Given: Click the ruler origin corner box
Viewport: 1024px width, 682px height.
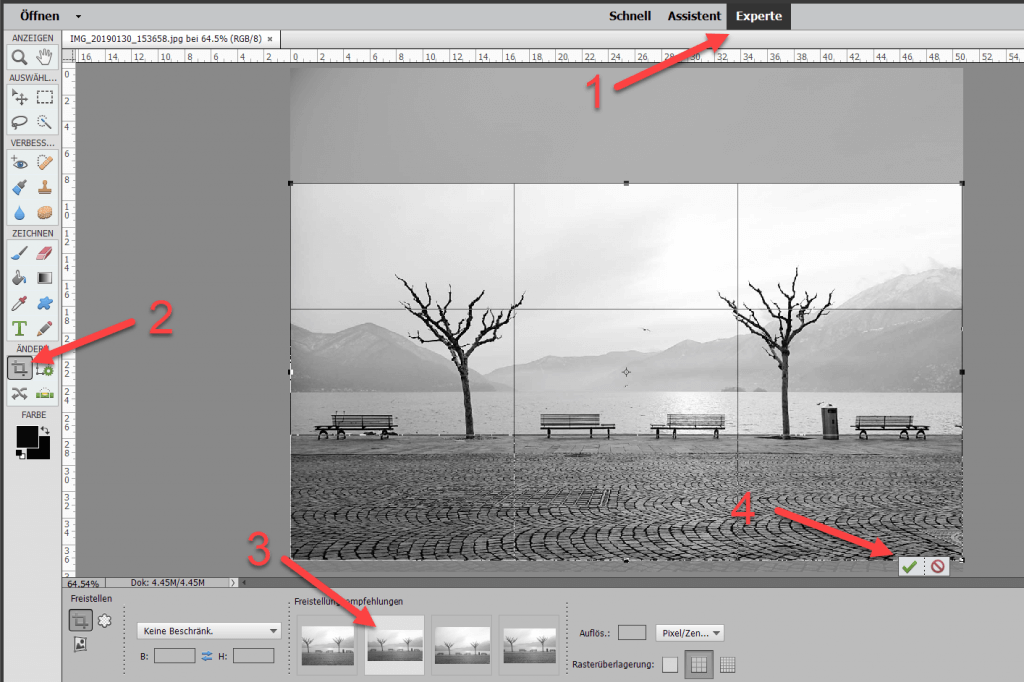Looking at the screenshot, I should [69, 56].
